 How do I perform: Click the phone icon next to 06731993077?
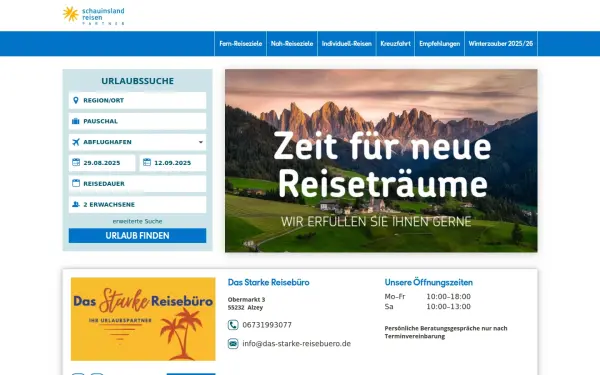coord(233,325)
